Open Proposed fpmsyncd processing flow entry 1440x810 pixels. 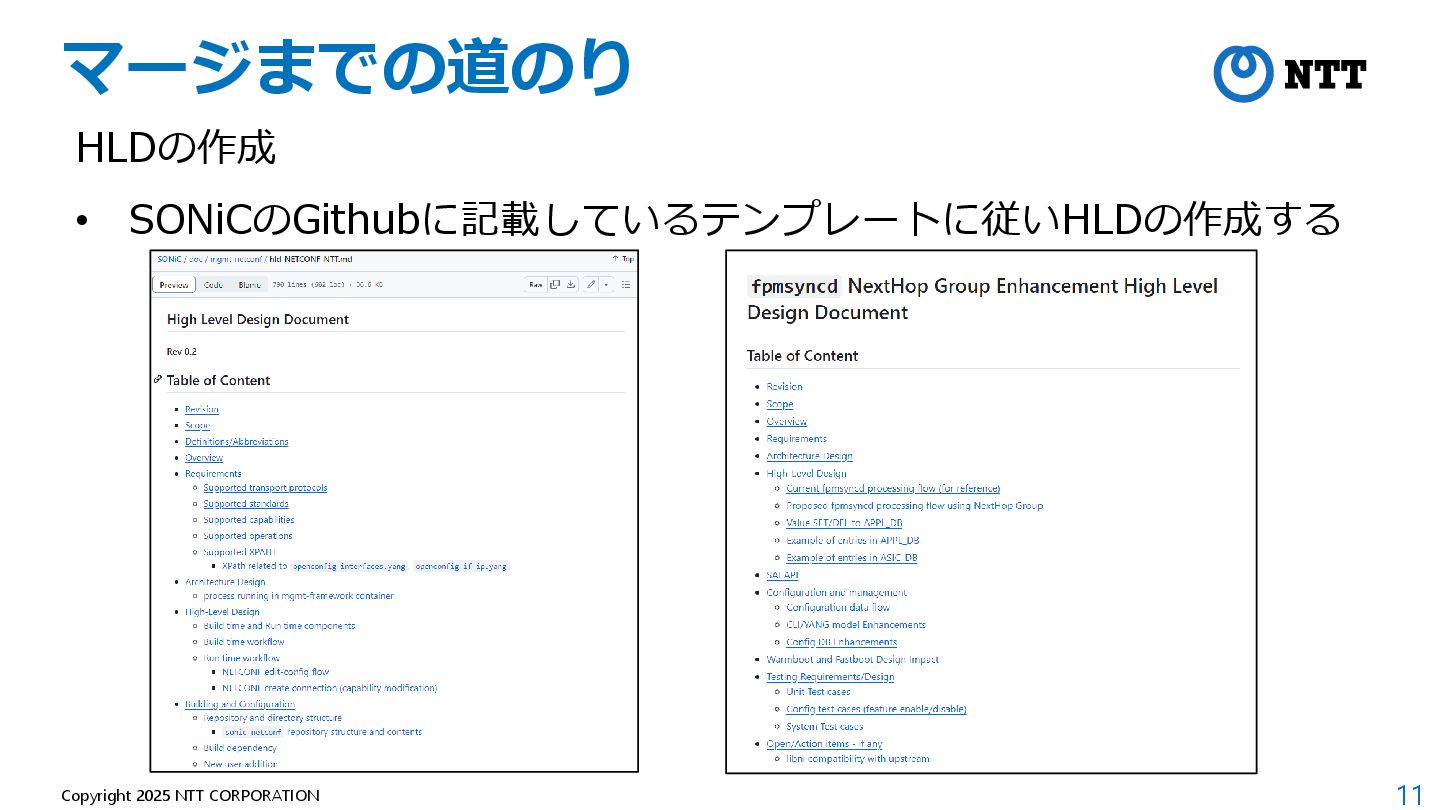click(915, 506)
